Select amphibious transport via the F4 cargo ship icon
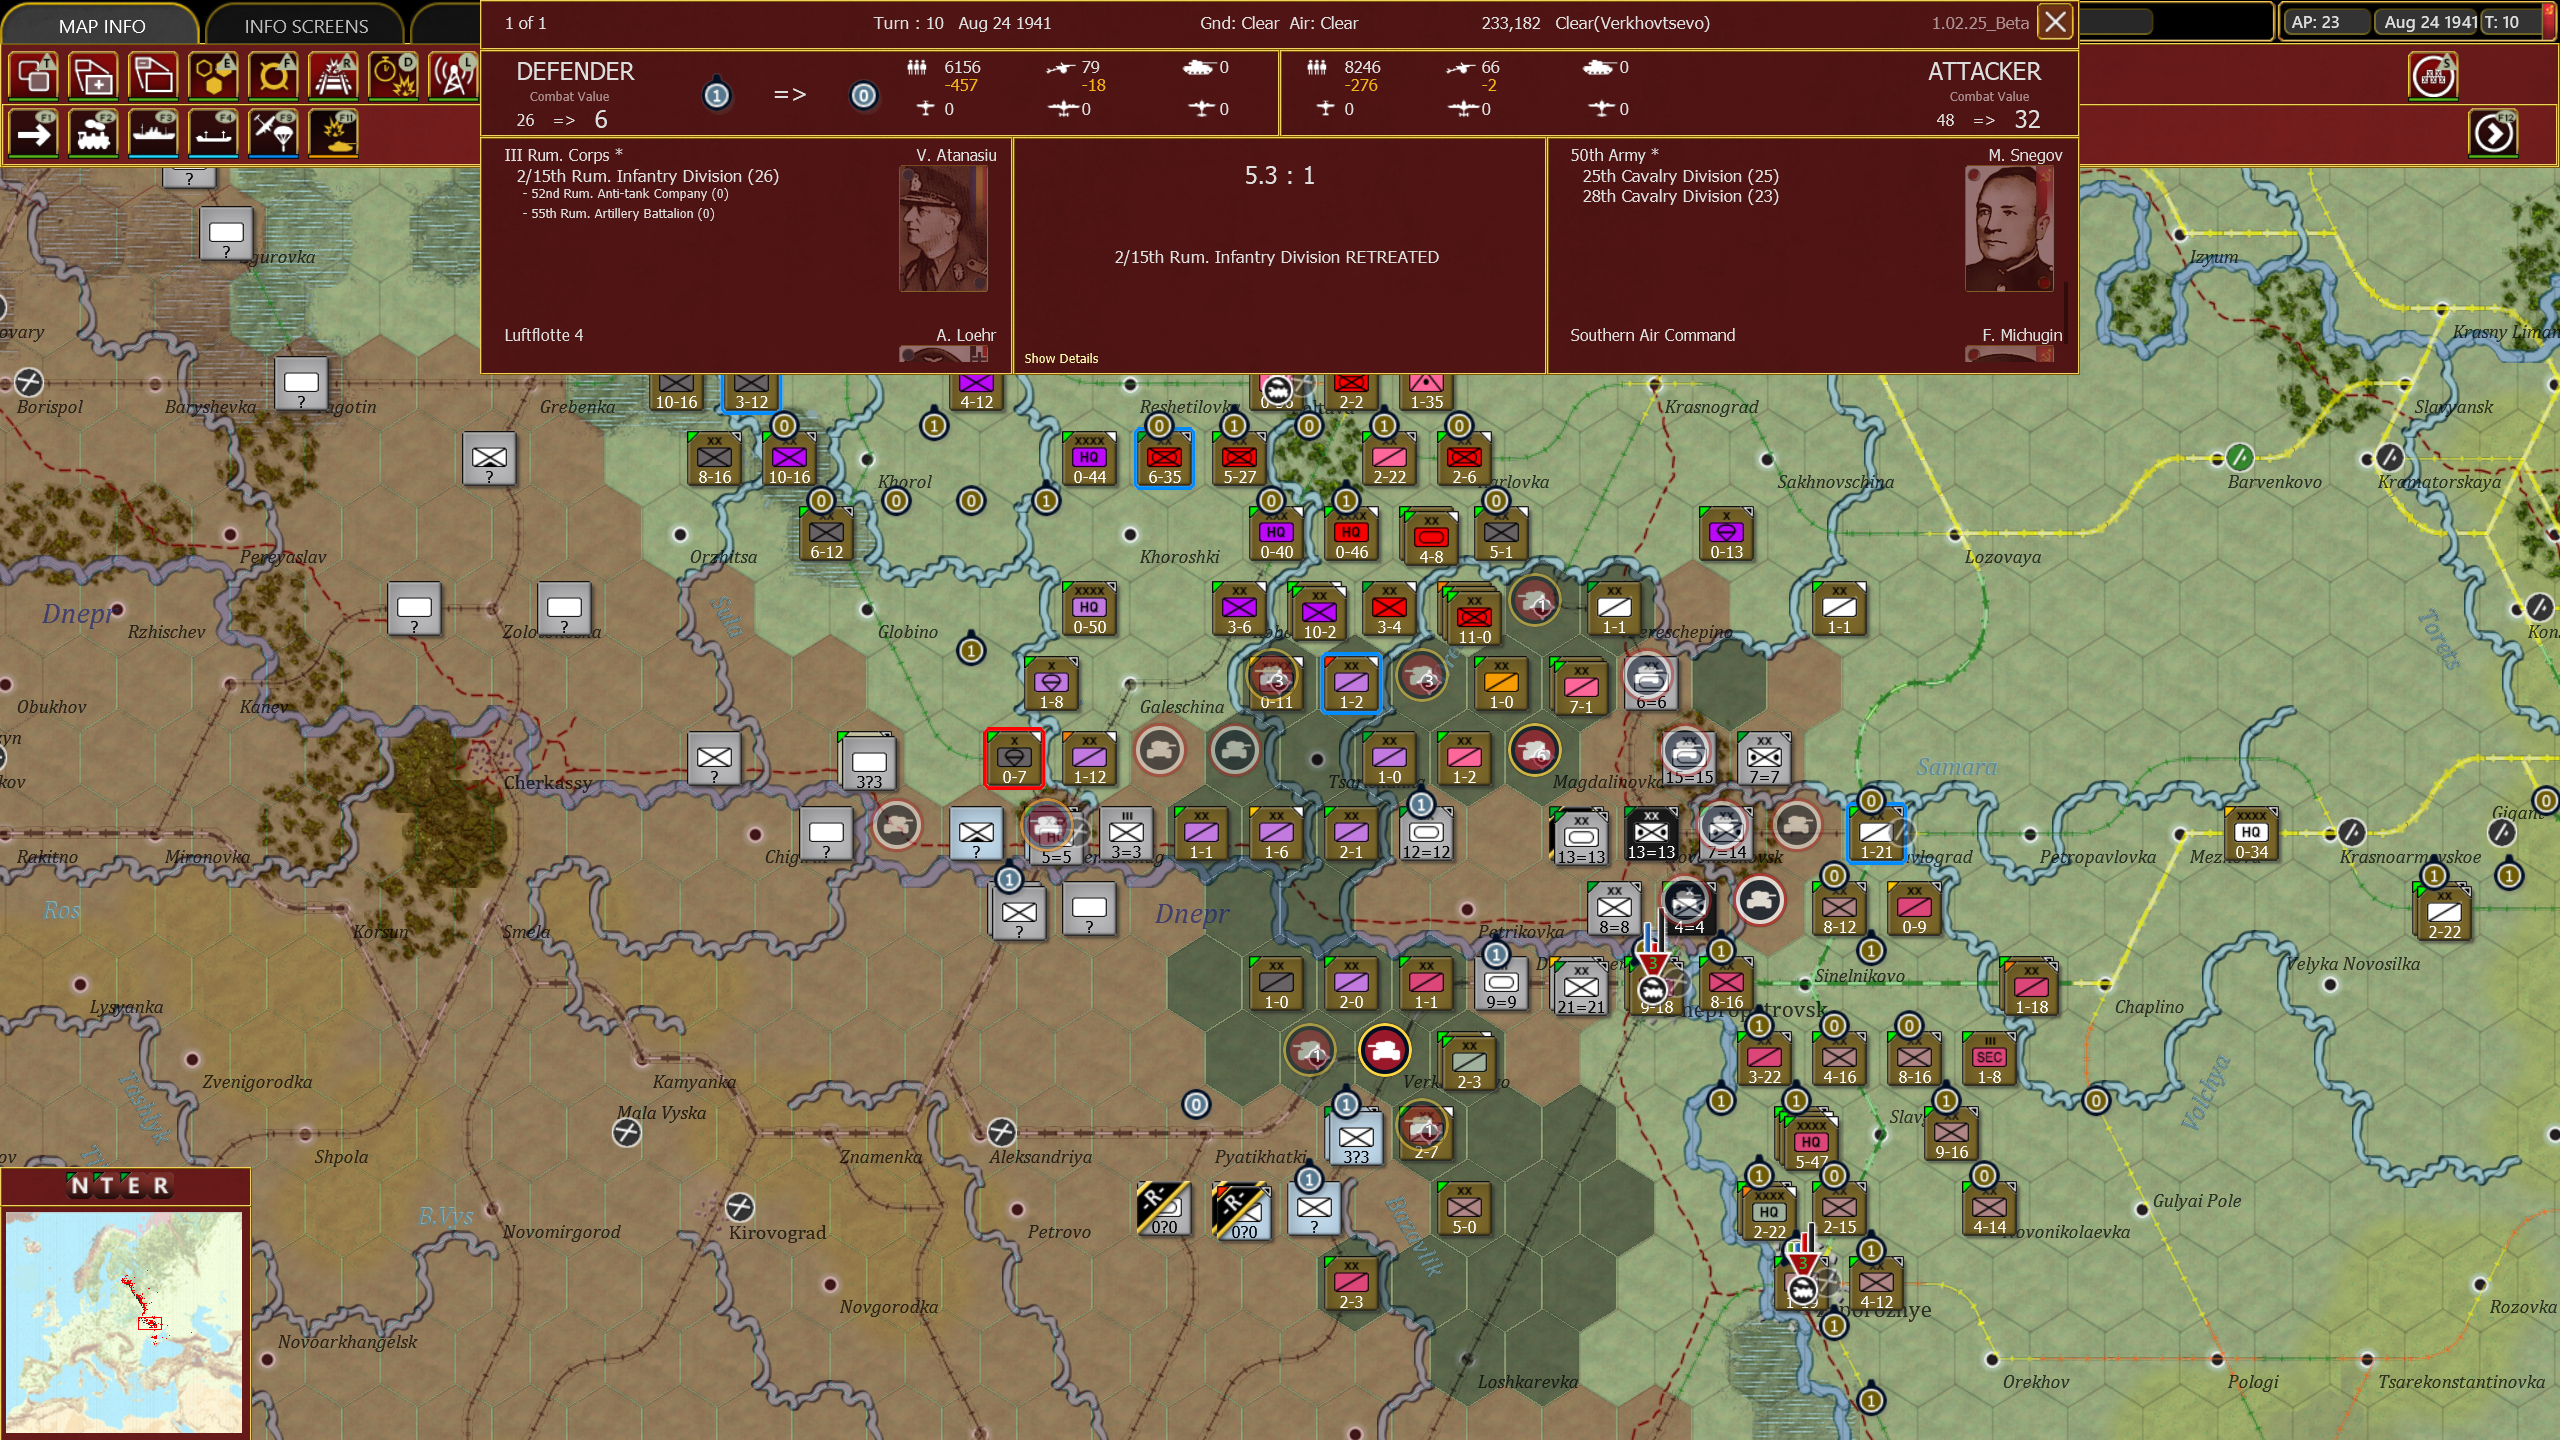 click(x=214, y=133)
